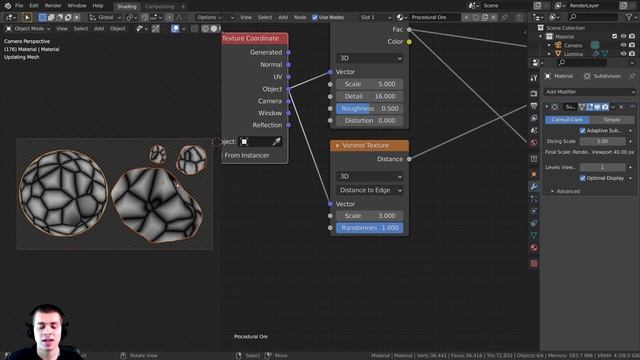Viewport: 640px width, 360px height.
Task: Choose the Extend selection mode icon
Action: [51, 18]
